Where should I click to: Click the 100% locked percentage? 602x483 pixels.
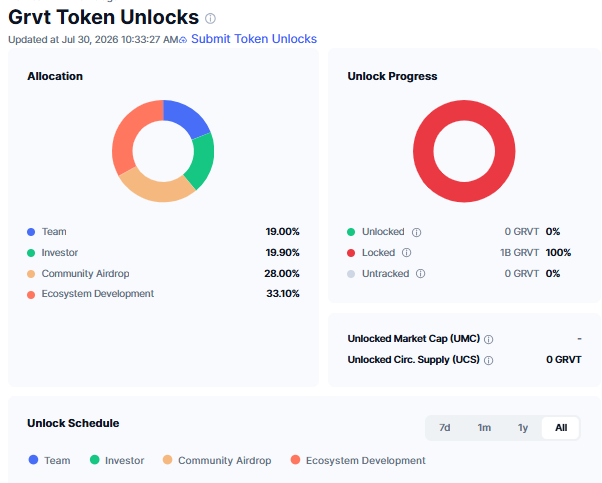tap(558, 253)
